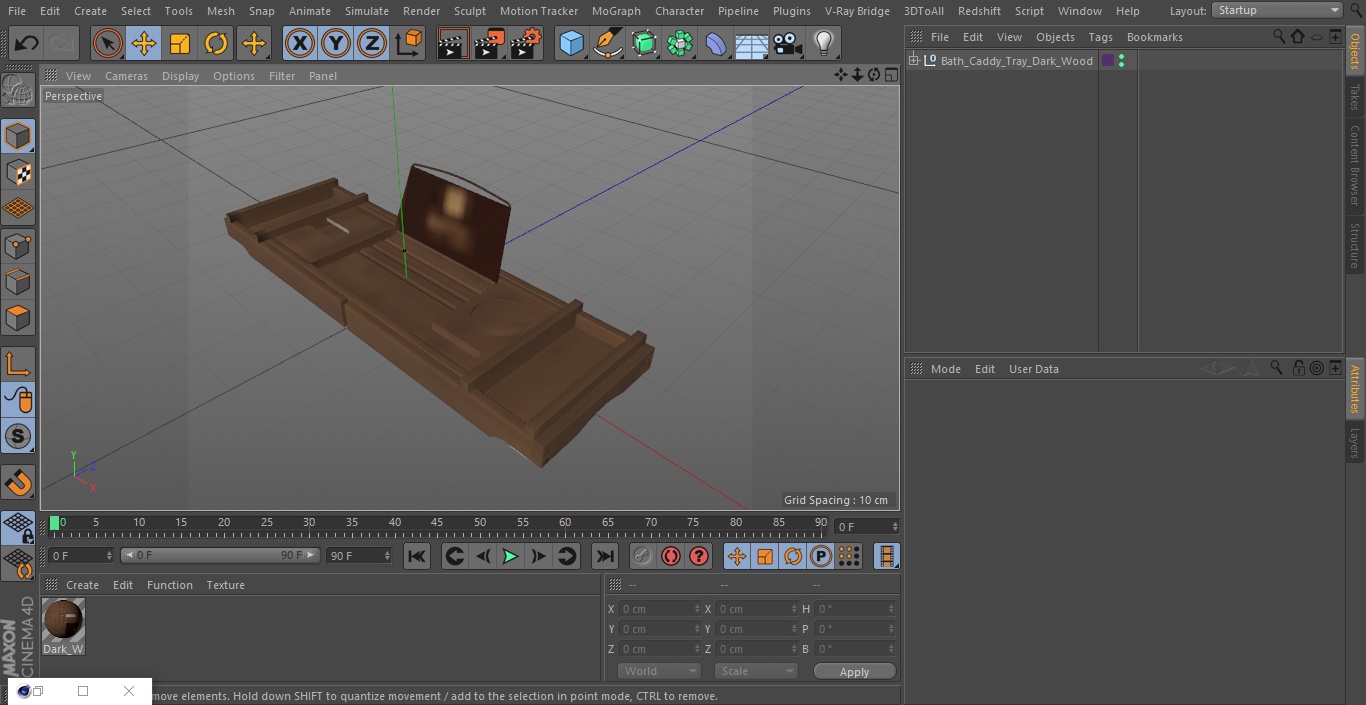Activate the Move tool
This screenshot has width=1366, height=705.
click(144, 44)
